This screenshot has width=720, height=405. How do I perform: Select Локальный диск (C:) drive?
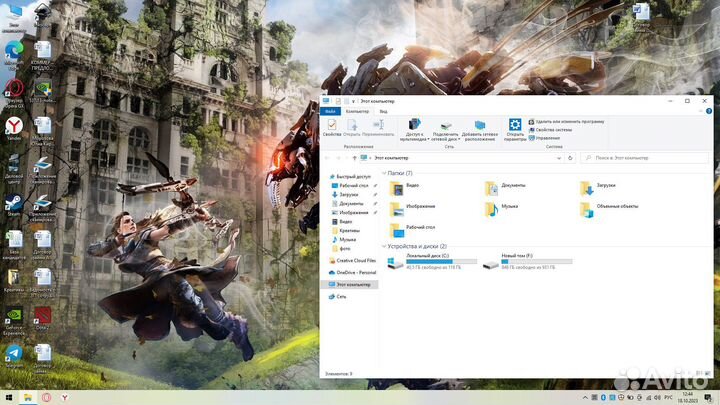pos(432,261)
